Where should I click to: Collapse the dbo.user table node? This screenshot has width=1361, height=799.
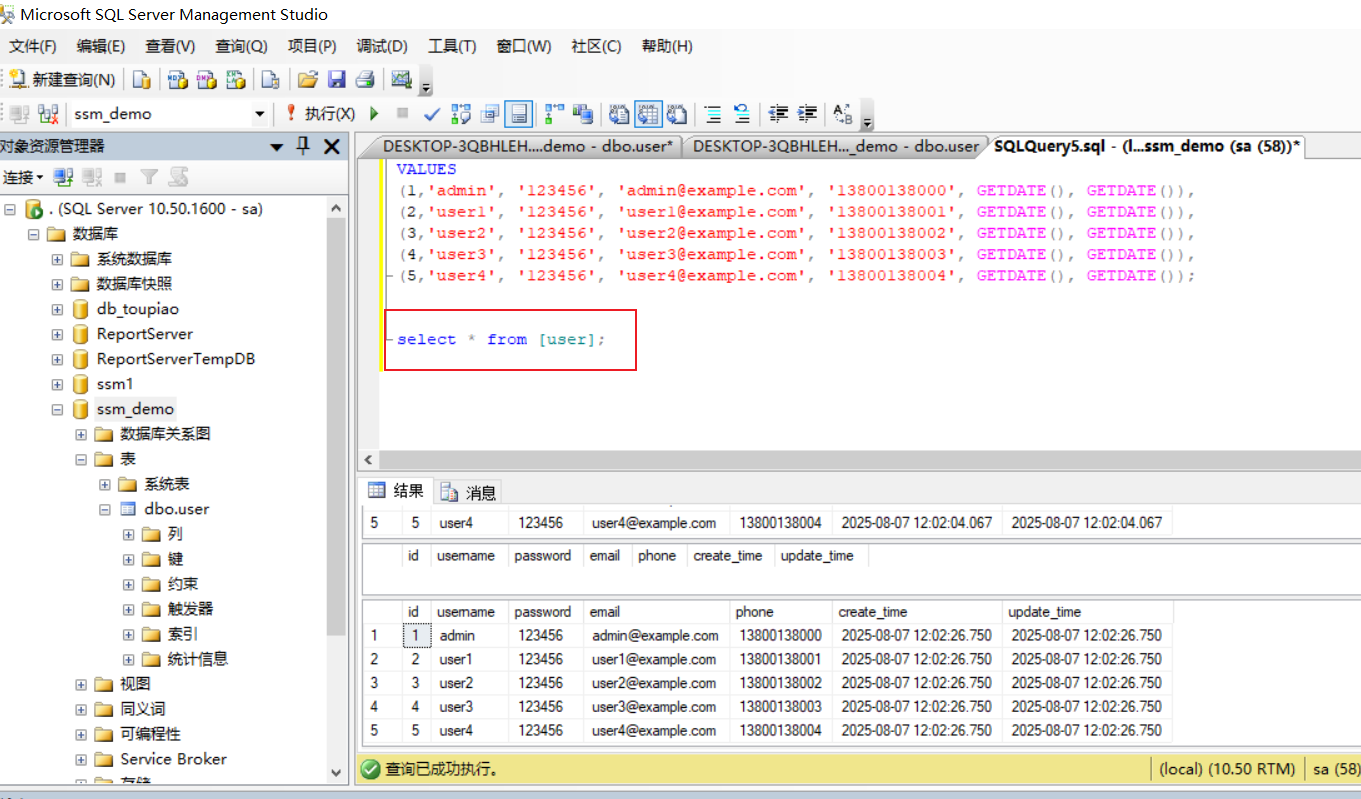click(105, 509)
